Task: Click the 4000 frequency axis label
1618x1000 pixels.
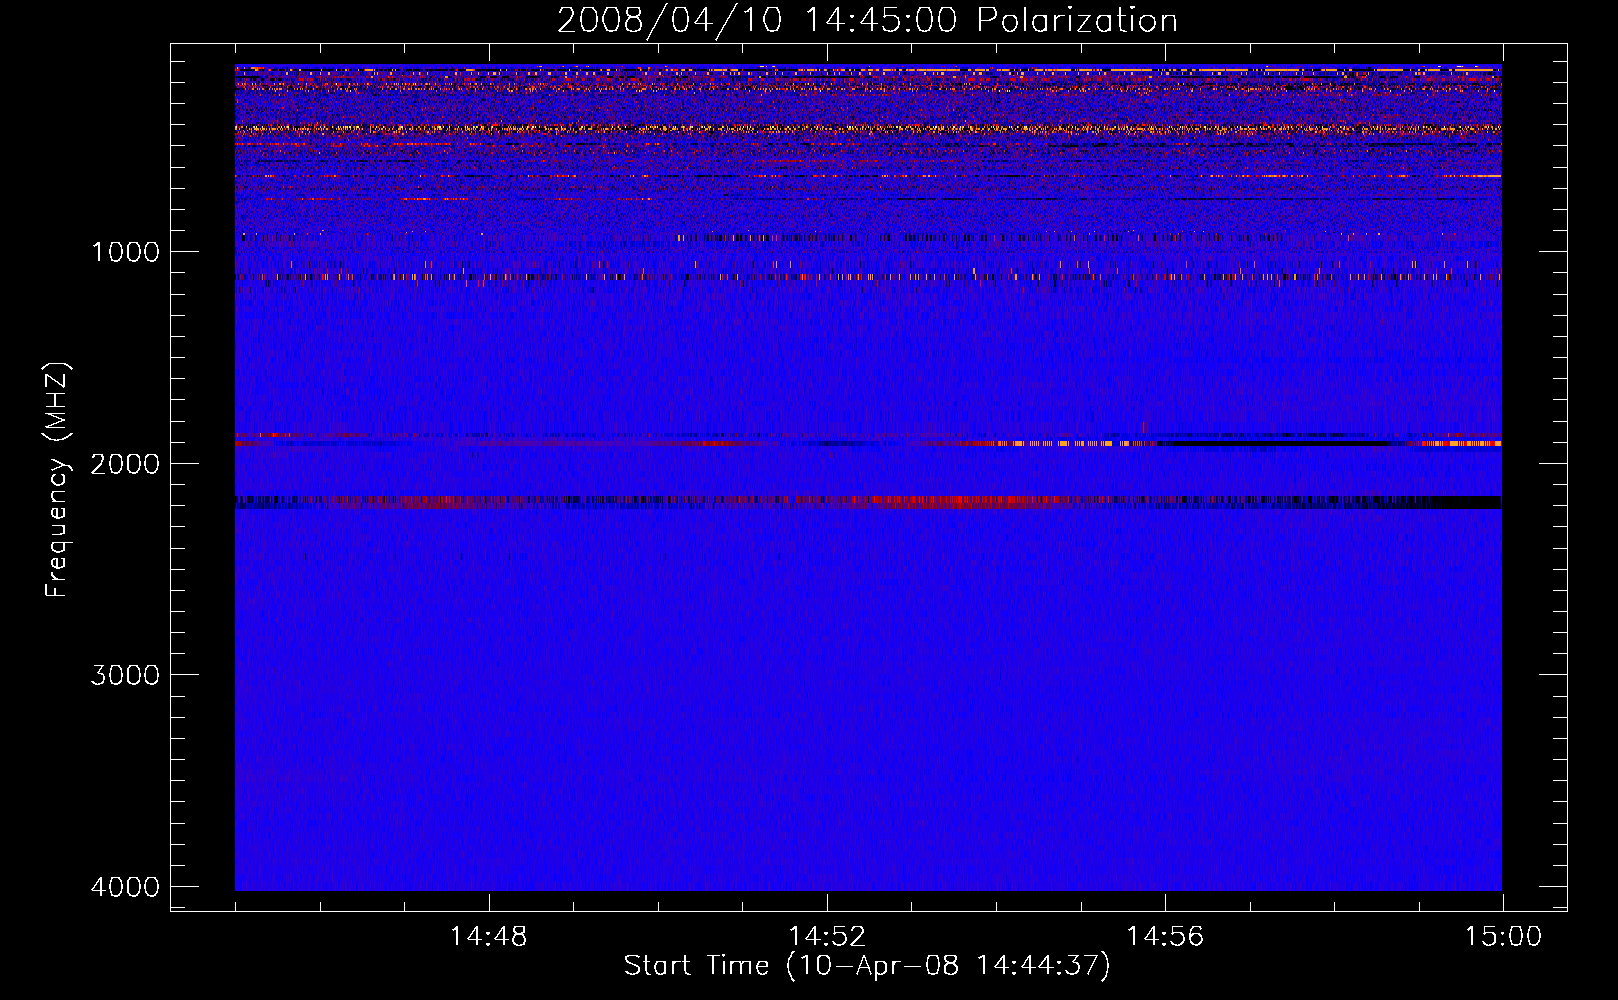Action: coord(125,887)
